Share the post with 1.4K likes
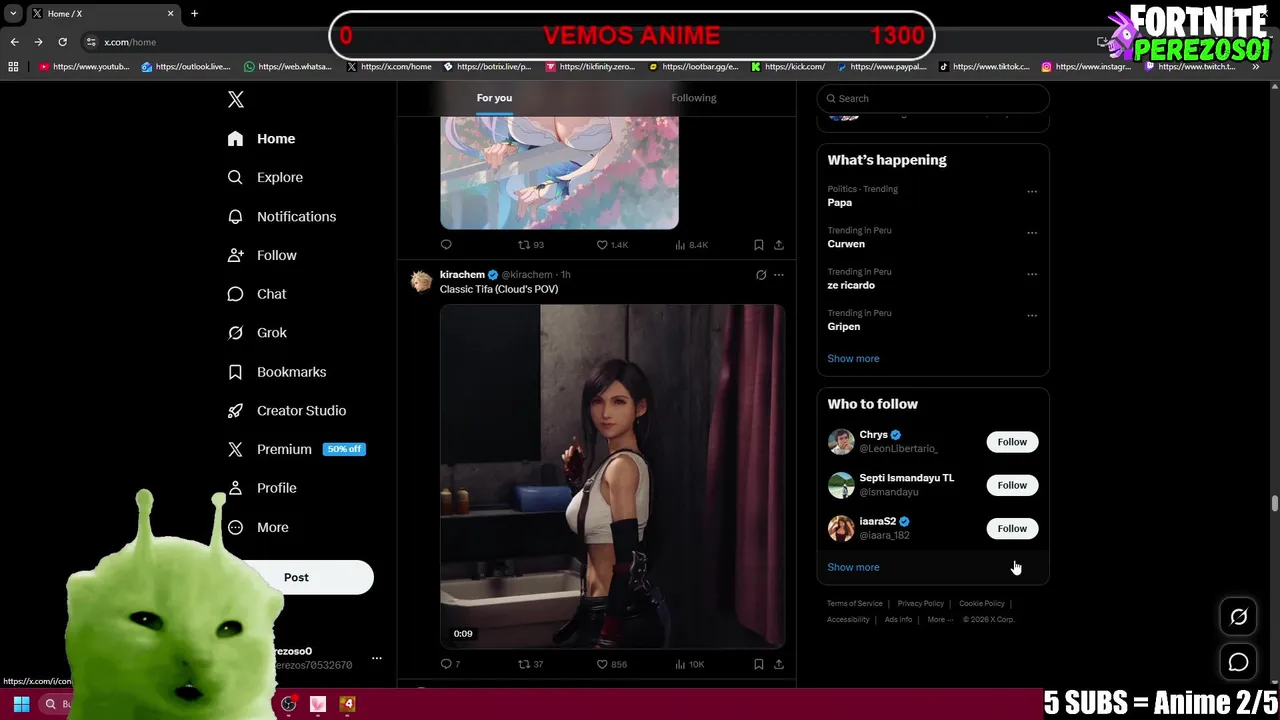This screenshot has width=1280, height=720. point(779,244)
